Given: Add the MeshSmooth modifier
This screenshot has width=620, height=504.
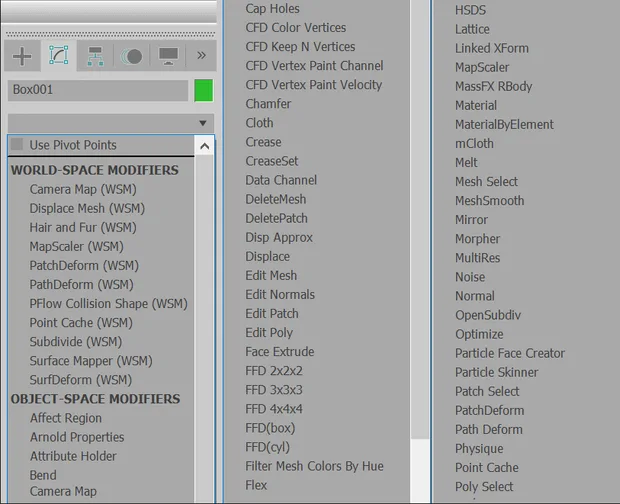Looking at the screenshot, I should tap(490, 201).
